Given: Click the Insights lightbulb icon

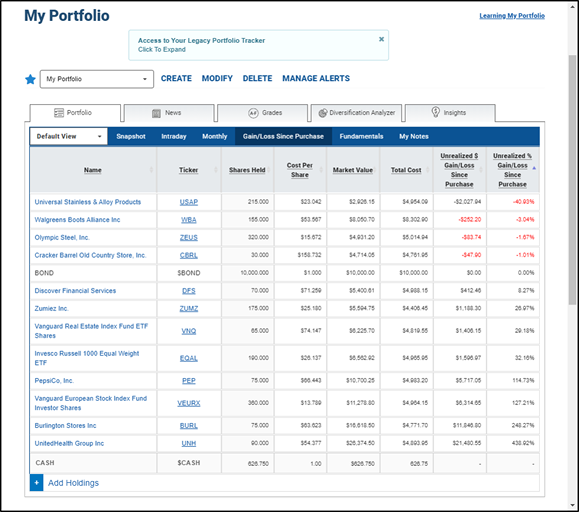Looking at the screenshot, I should 436,112.
